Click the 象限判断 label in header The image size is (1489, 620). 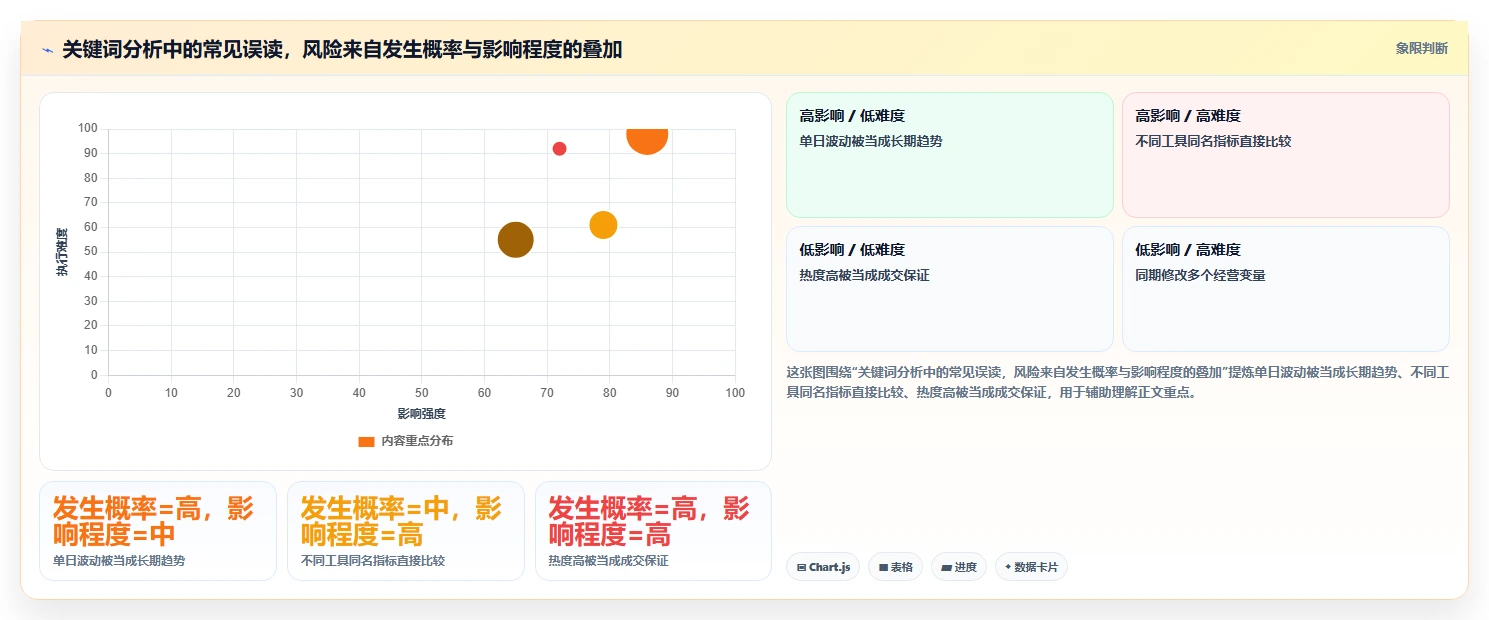pyautogui.click(x=1421, y=49)
